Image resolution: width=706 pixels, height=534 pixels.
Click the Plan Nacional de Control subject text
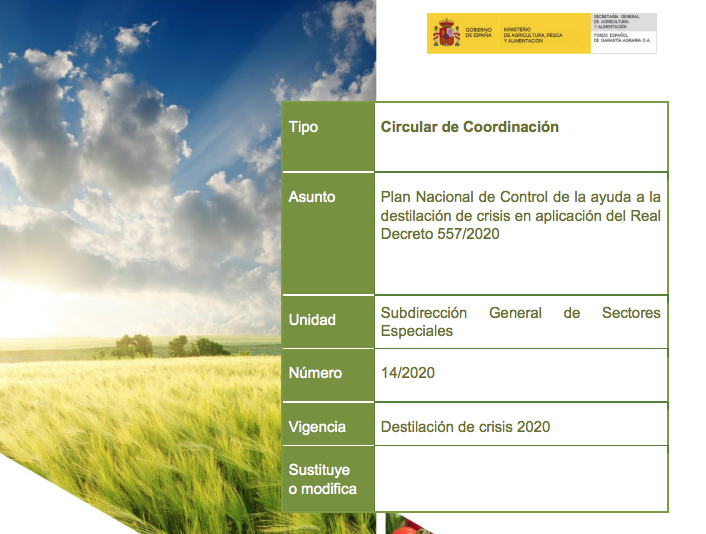coord(520,215)
